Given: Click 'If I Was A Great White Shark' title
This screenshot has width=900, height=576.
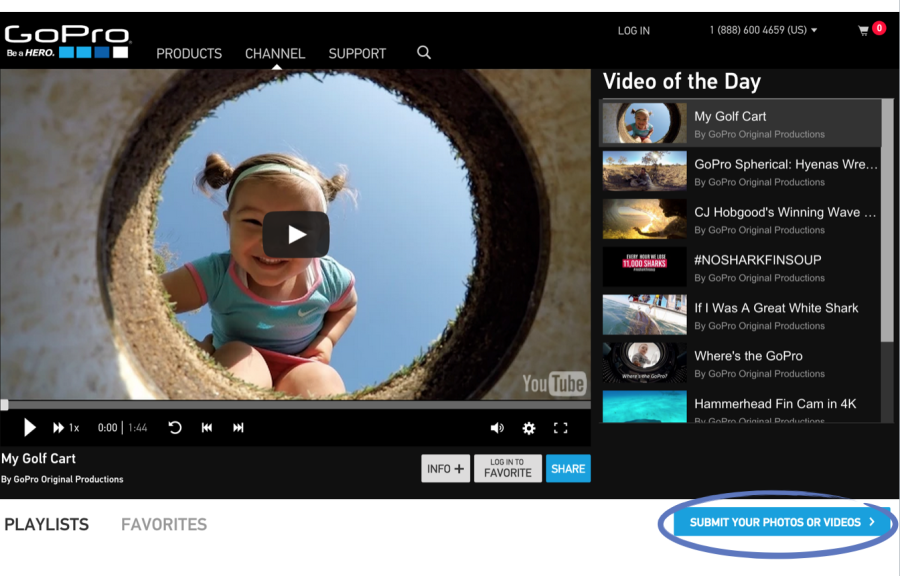Looking at the screenshot, I should click(776, 308).
